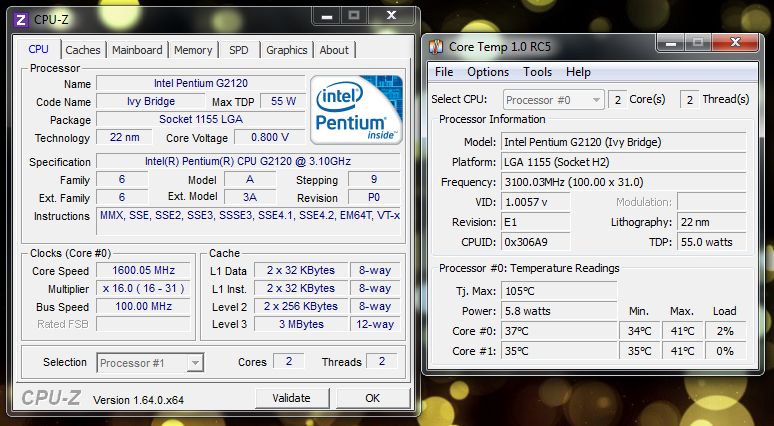Screen dimensions: 774x426
Task: Click the Core #1 load 0% value
Action: pos(726,351)
